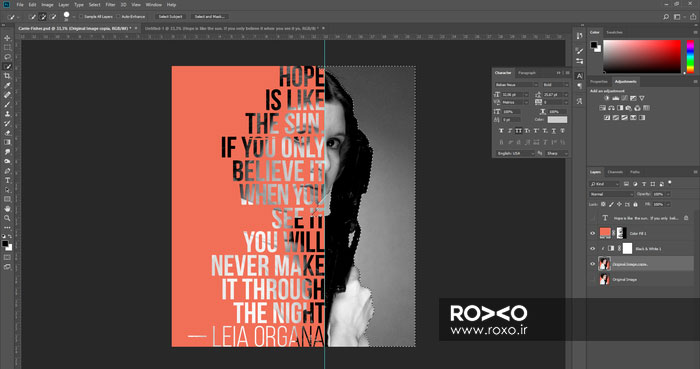Hide the Black & White 1 layer

coord(592,249)
